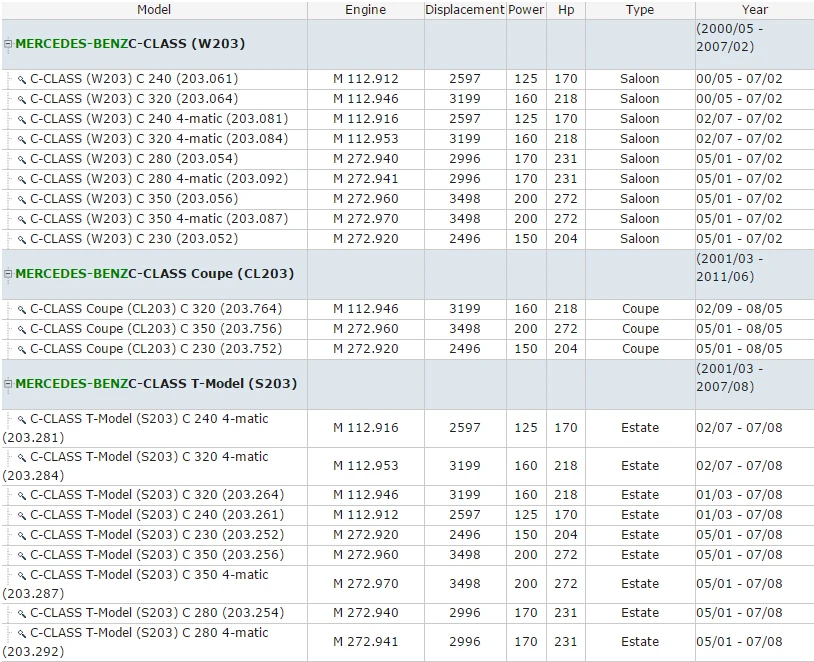Screen dimensions: 814x662
Task: Click CL203 date range (2001/03 - 2011/06)
Action: point(729,267)
